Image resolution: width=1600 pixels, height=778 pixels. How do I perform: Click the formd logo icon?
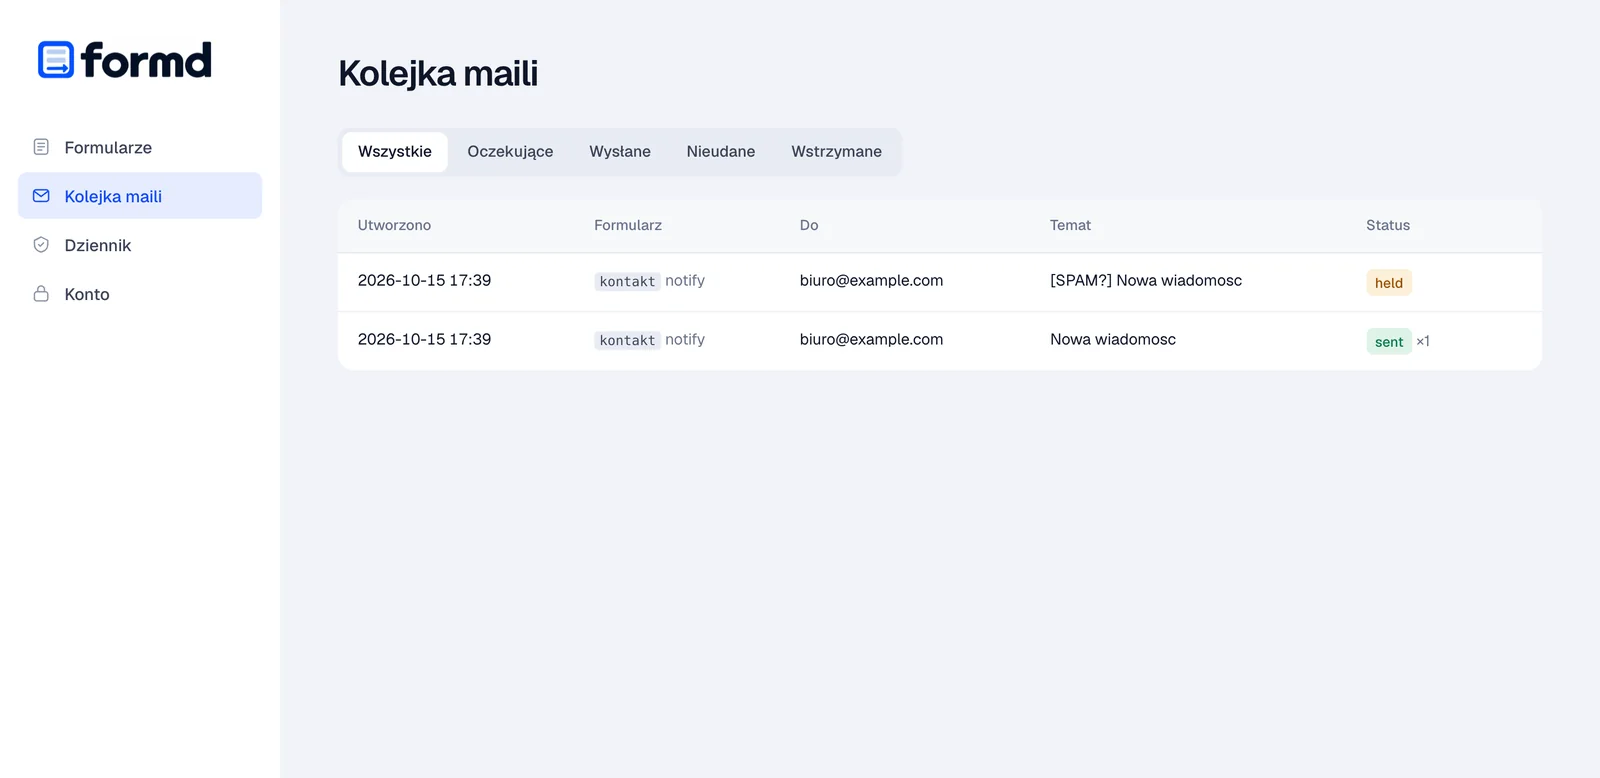click(56, 60)
